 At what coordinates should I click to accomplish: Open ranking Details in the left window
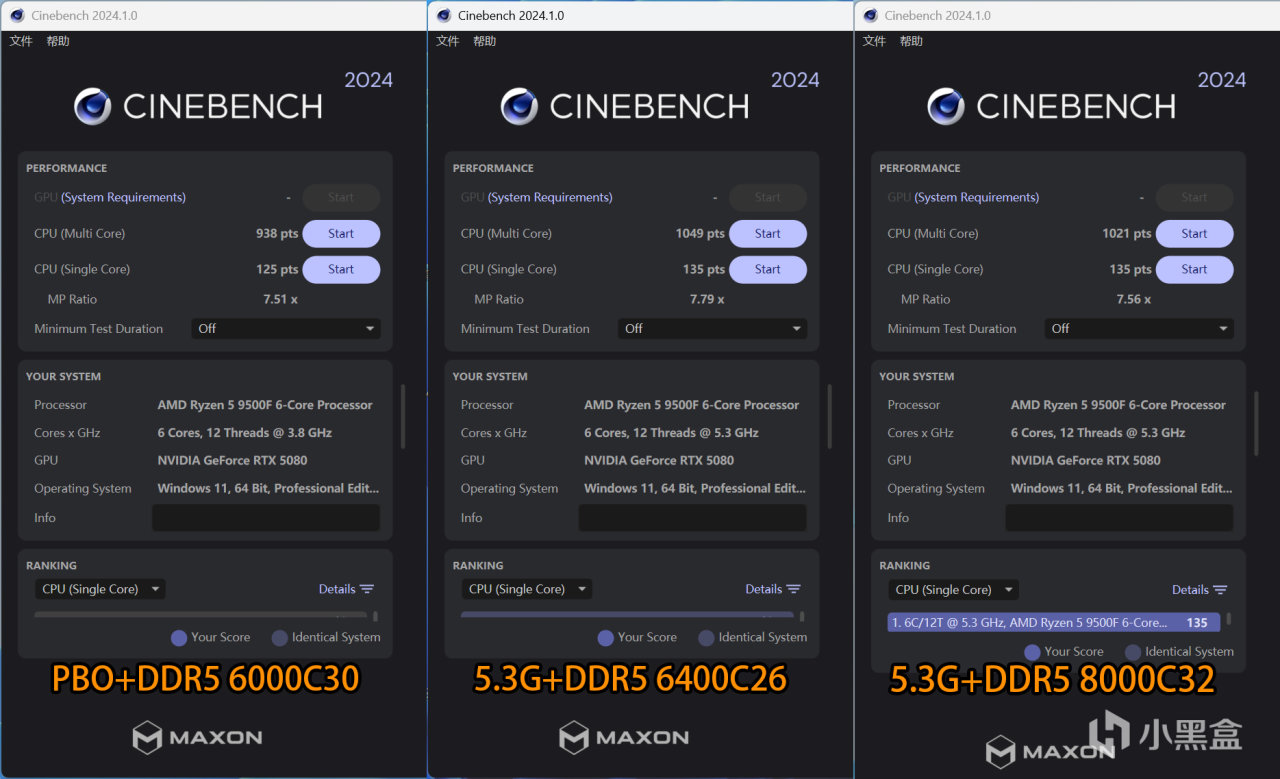[x=346, y=589]
